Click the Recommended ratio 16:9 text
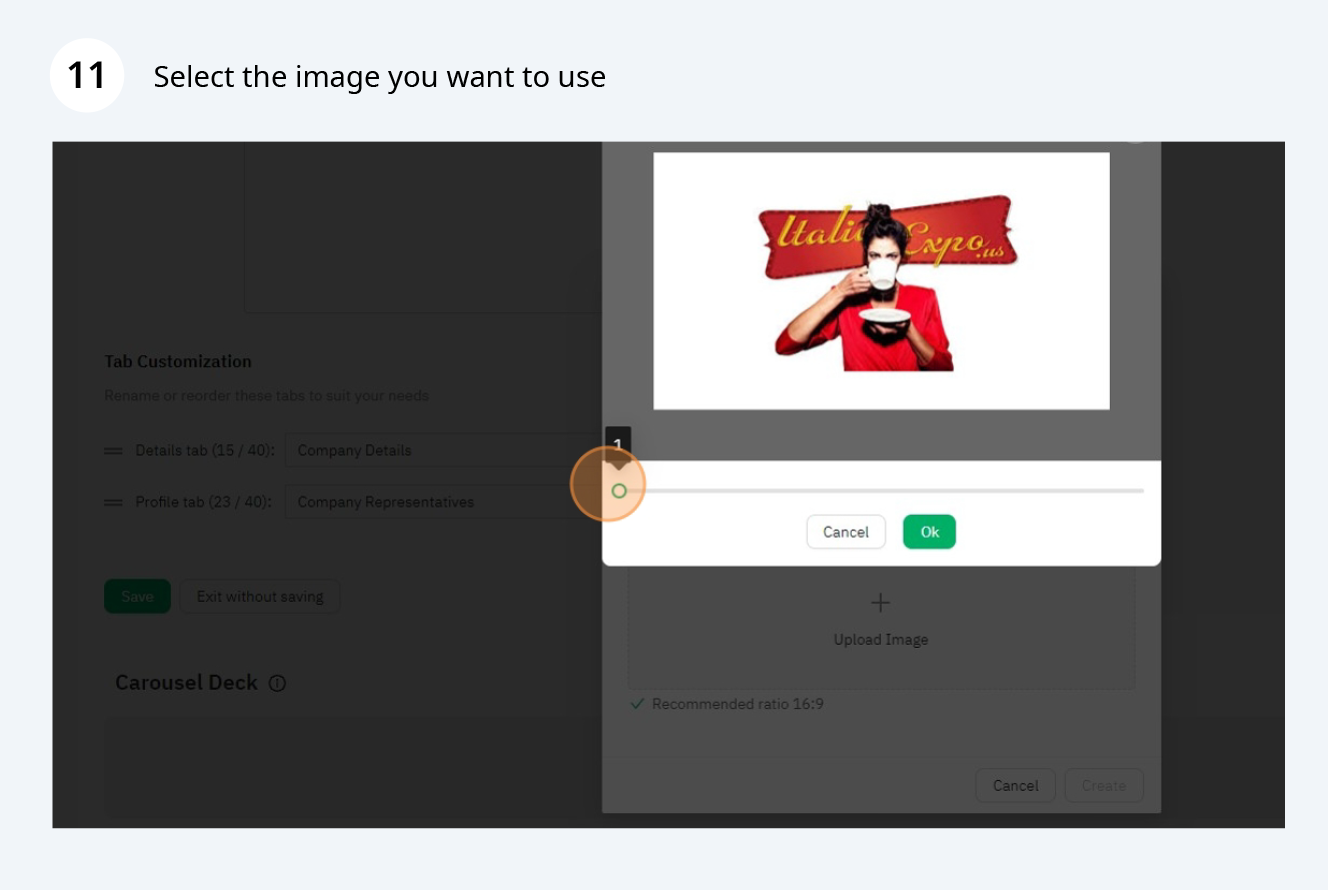Image resolution: width=1328 pixels, height=890 pixels. (738, 704)
